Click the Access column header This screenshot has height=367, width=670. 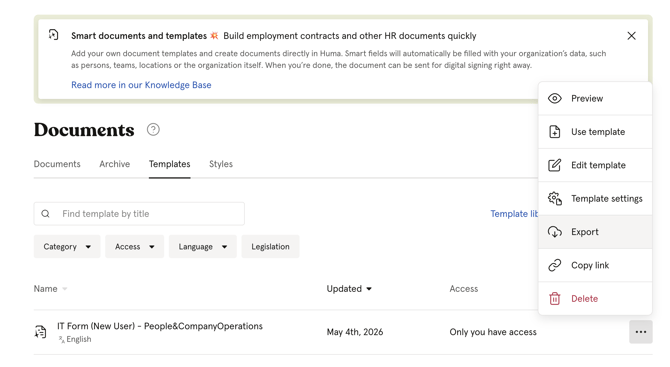pos(464,289)
